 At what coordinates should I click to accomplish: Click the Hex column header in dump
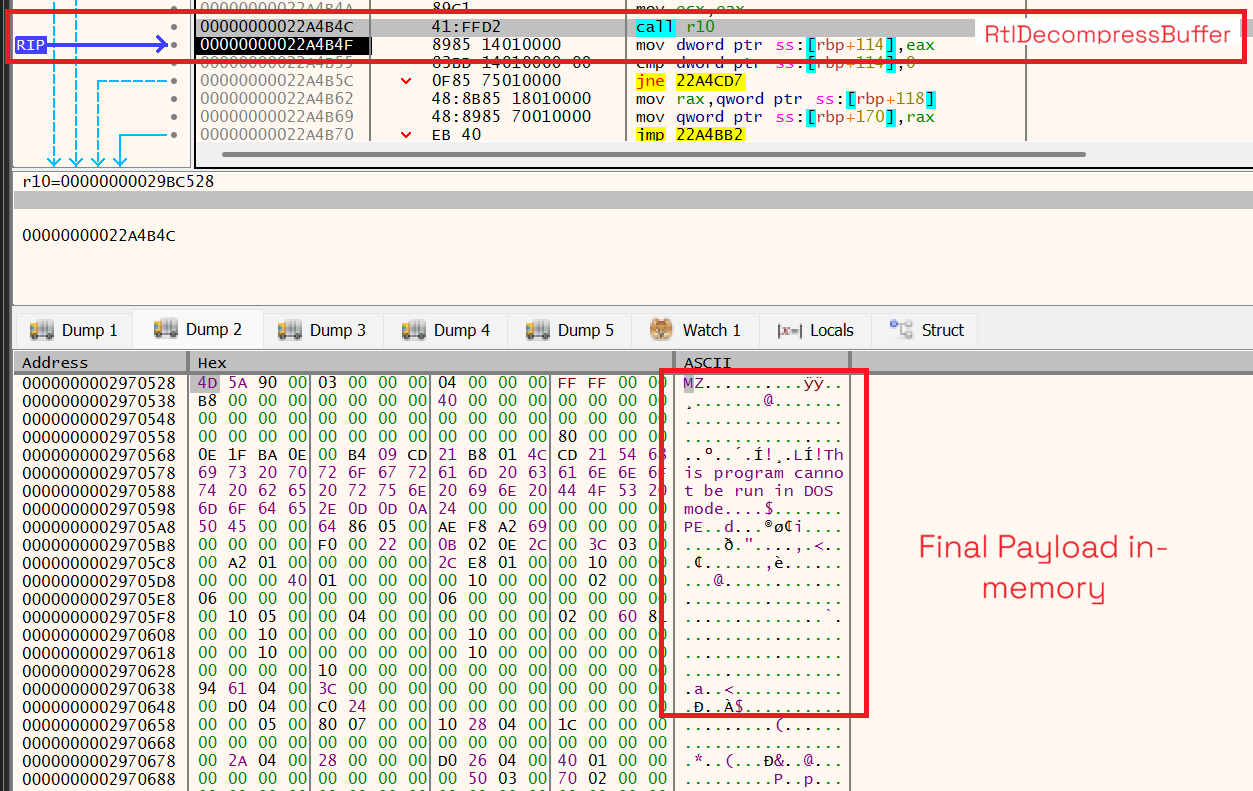pyautogui.click(x=432, y=362)
